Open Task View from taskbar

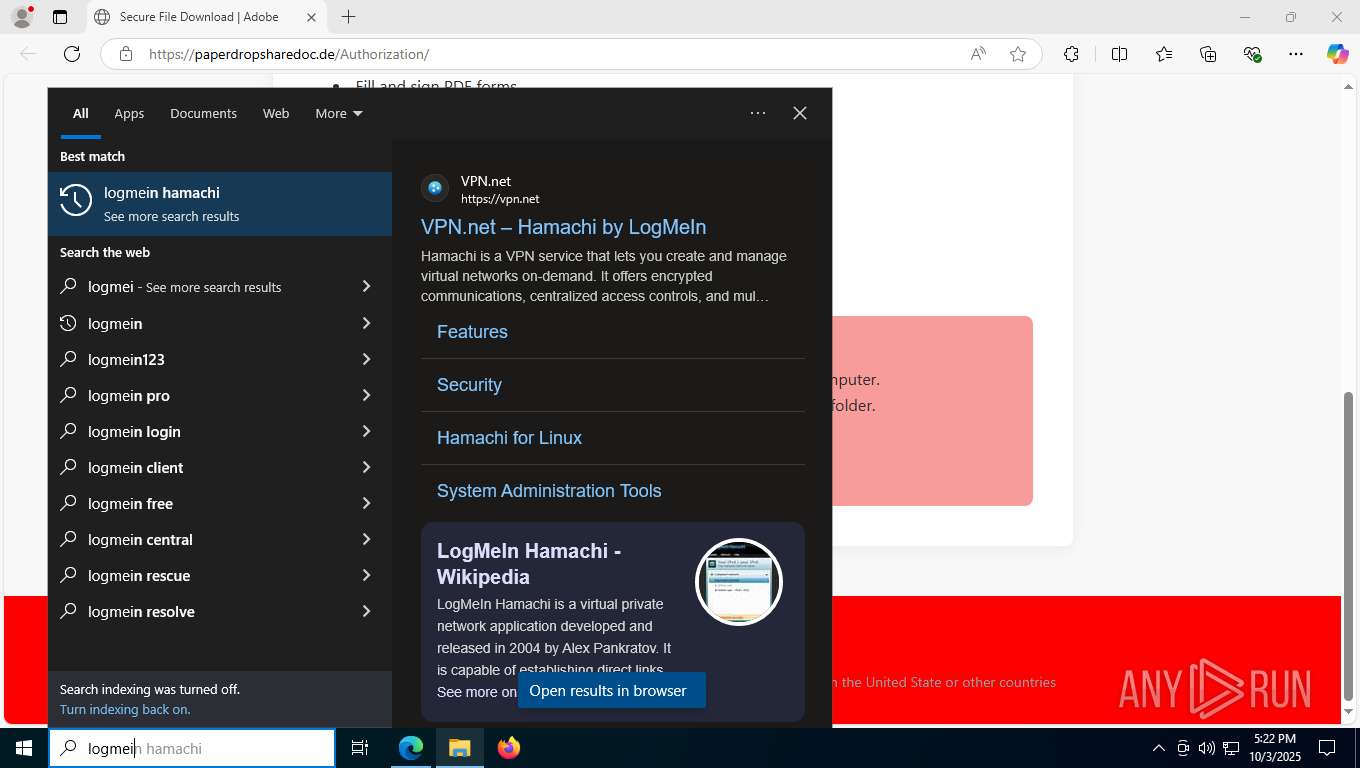360,748
